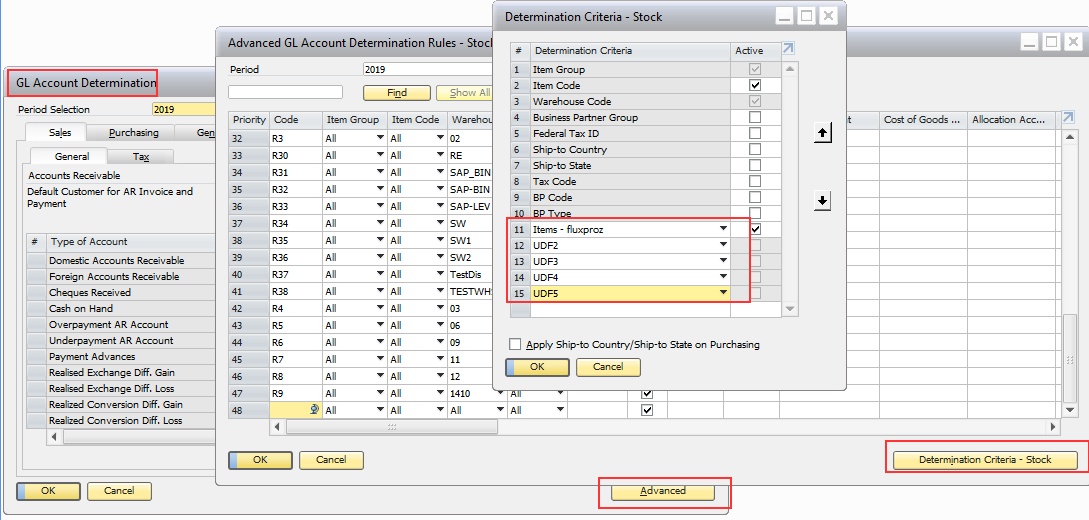This screenshot has width=1089, height=520.
Task: Expand the Items - fluxproz dropdown
Action: coord(723,230)
